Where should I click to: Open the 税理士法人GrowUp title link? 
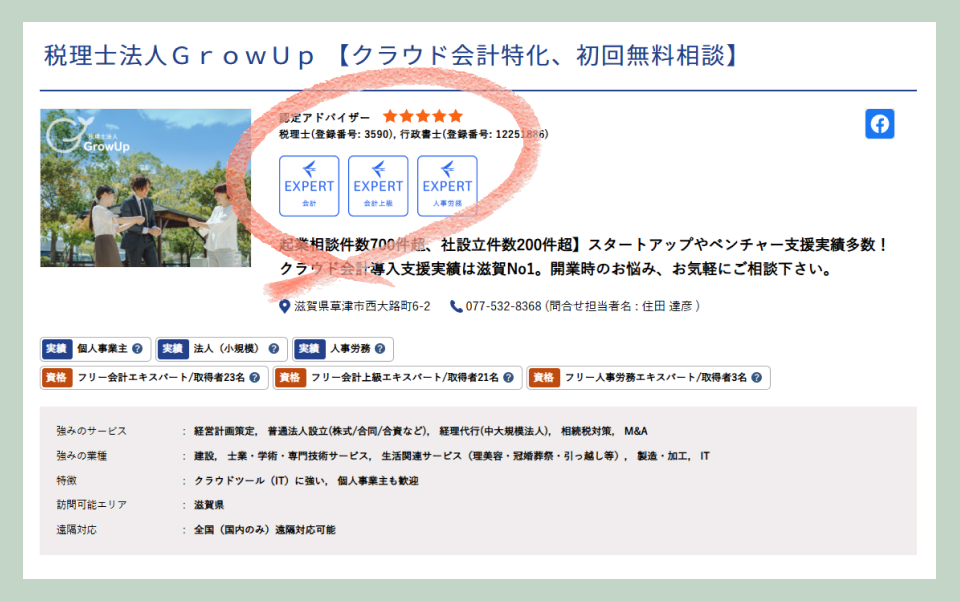pos(392,55)
